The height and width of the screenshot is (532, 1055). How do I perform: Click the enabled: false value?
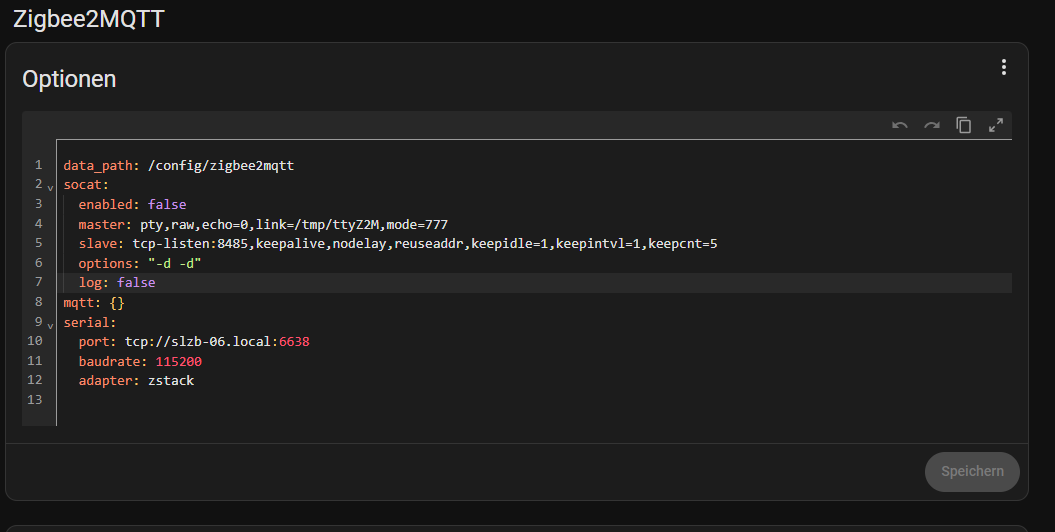[167, 204]
